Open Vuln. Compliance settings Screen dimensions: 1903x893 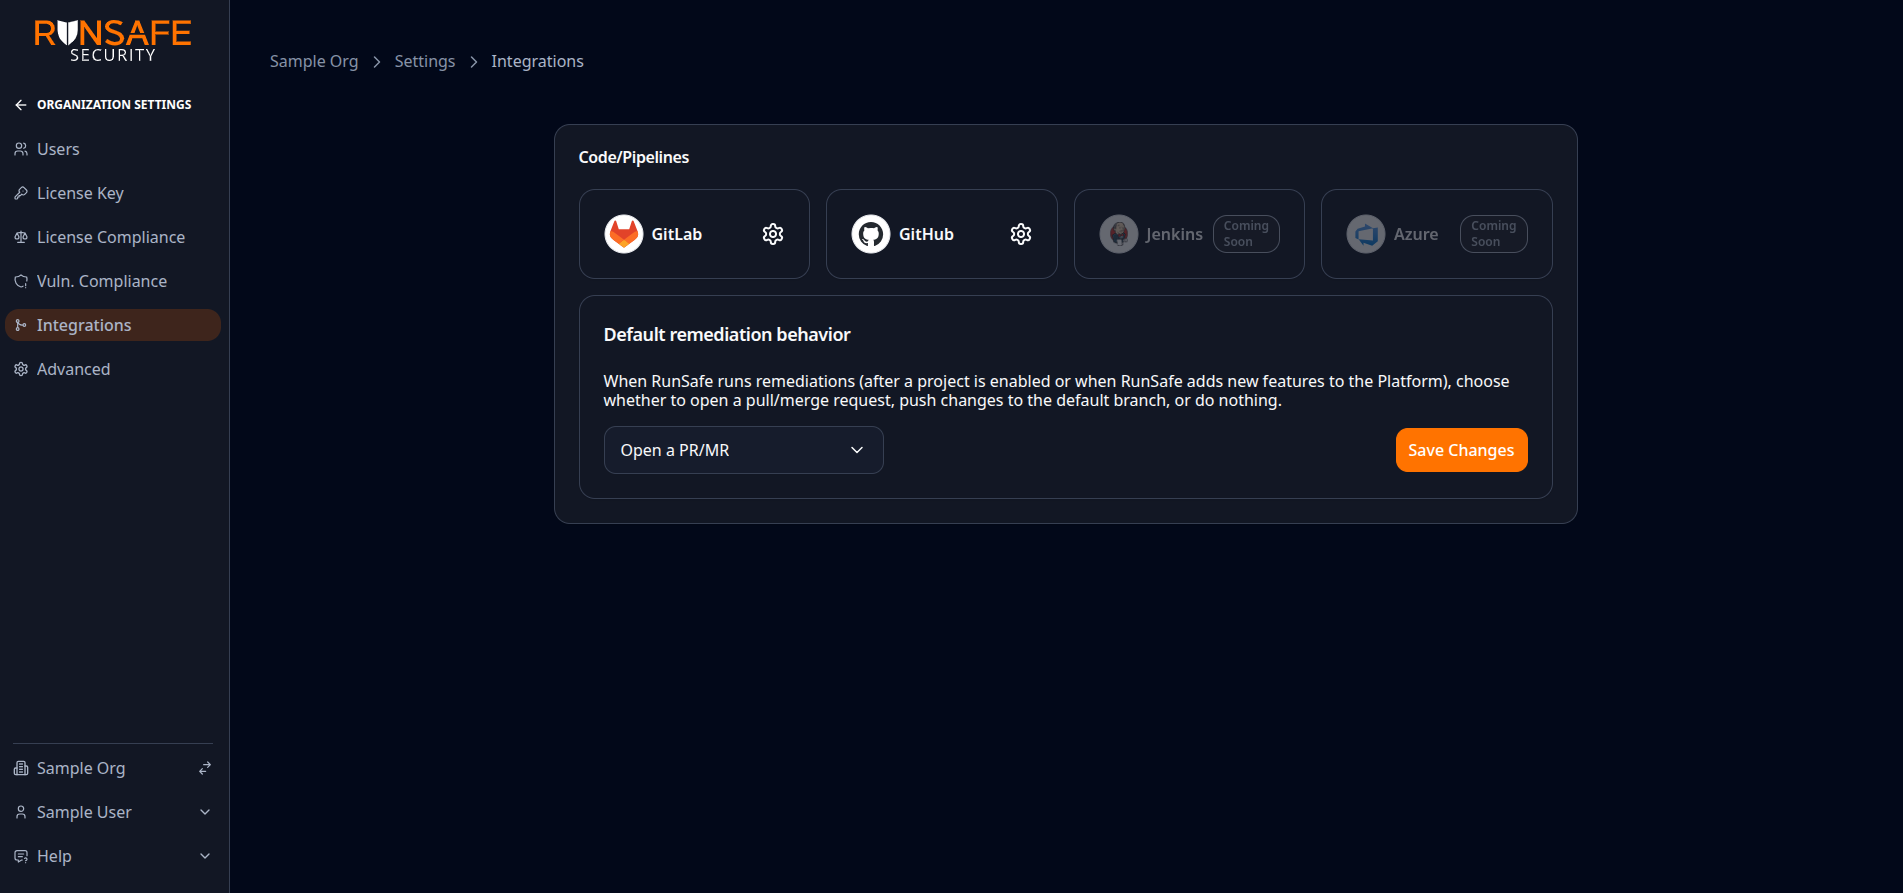click(x=113, y=281)
